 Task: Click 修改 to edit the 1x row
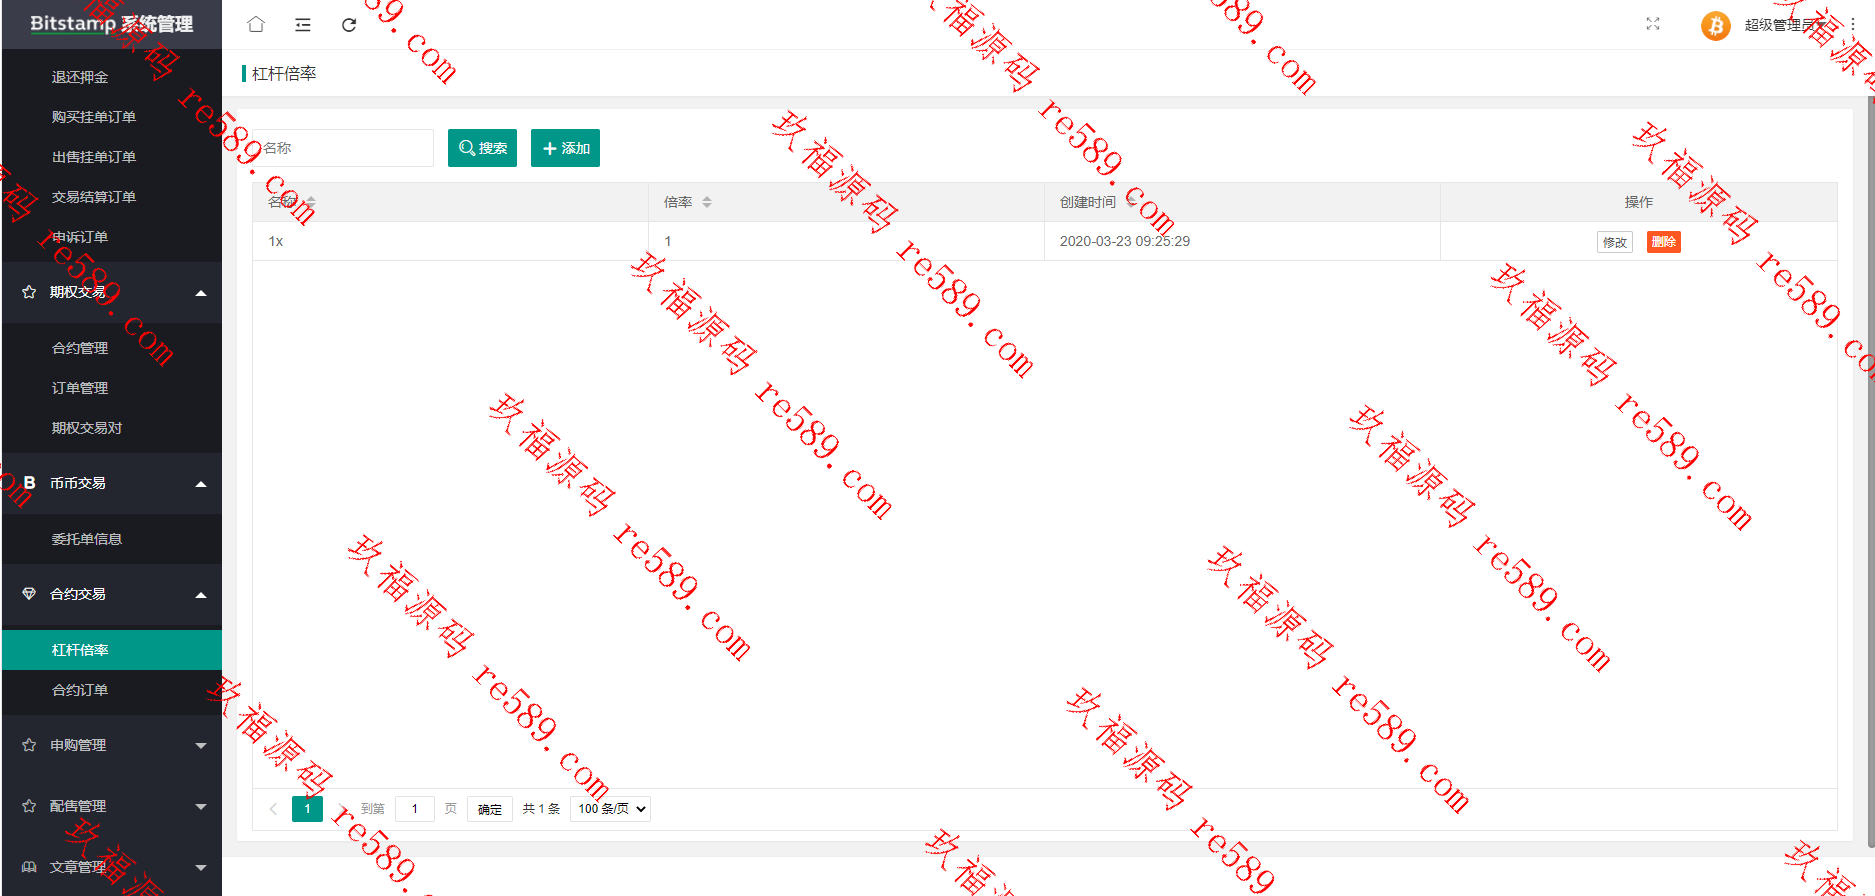(x=1614, y=242)
